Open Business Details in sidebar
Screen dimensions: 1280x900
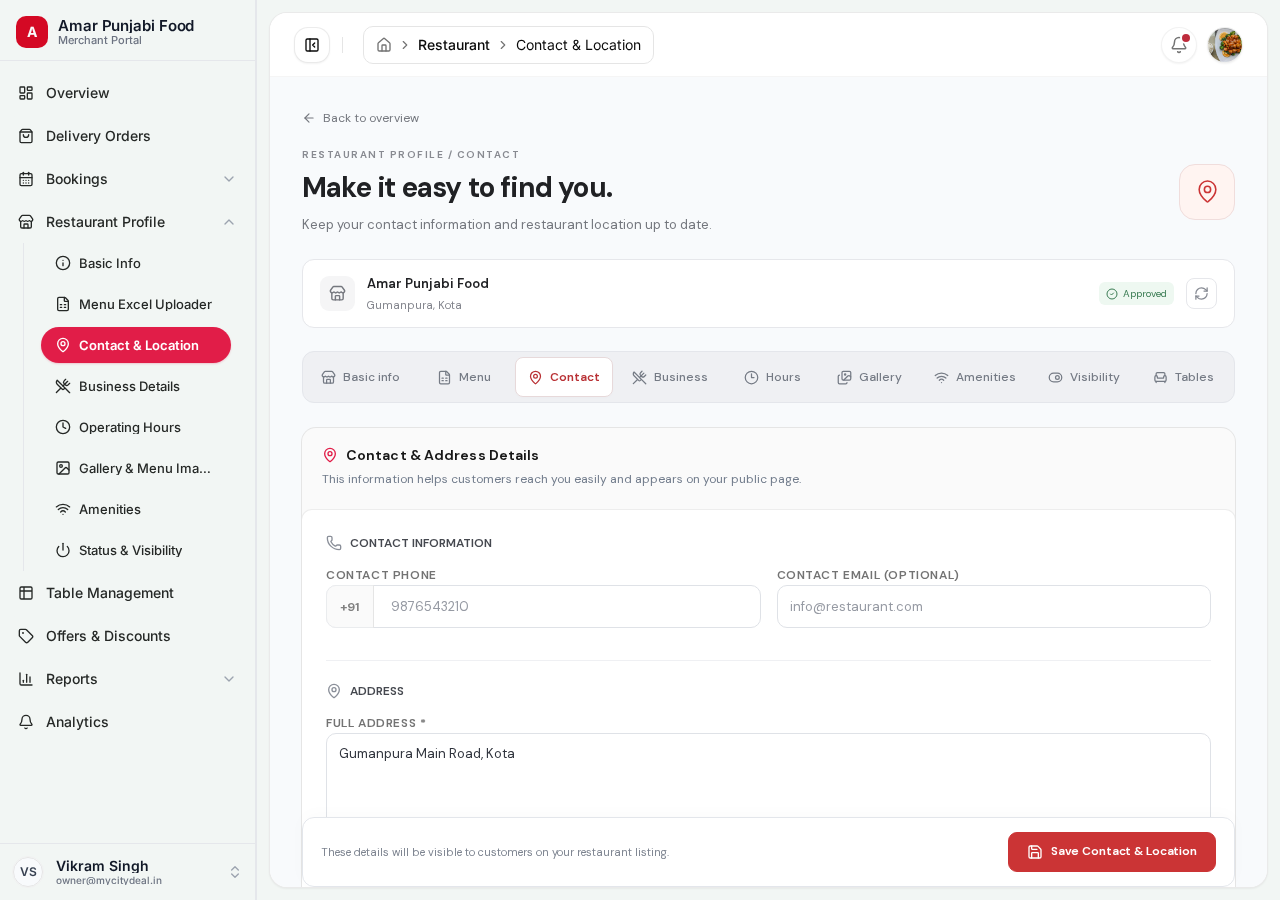click(136, 386)
